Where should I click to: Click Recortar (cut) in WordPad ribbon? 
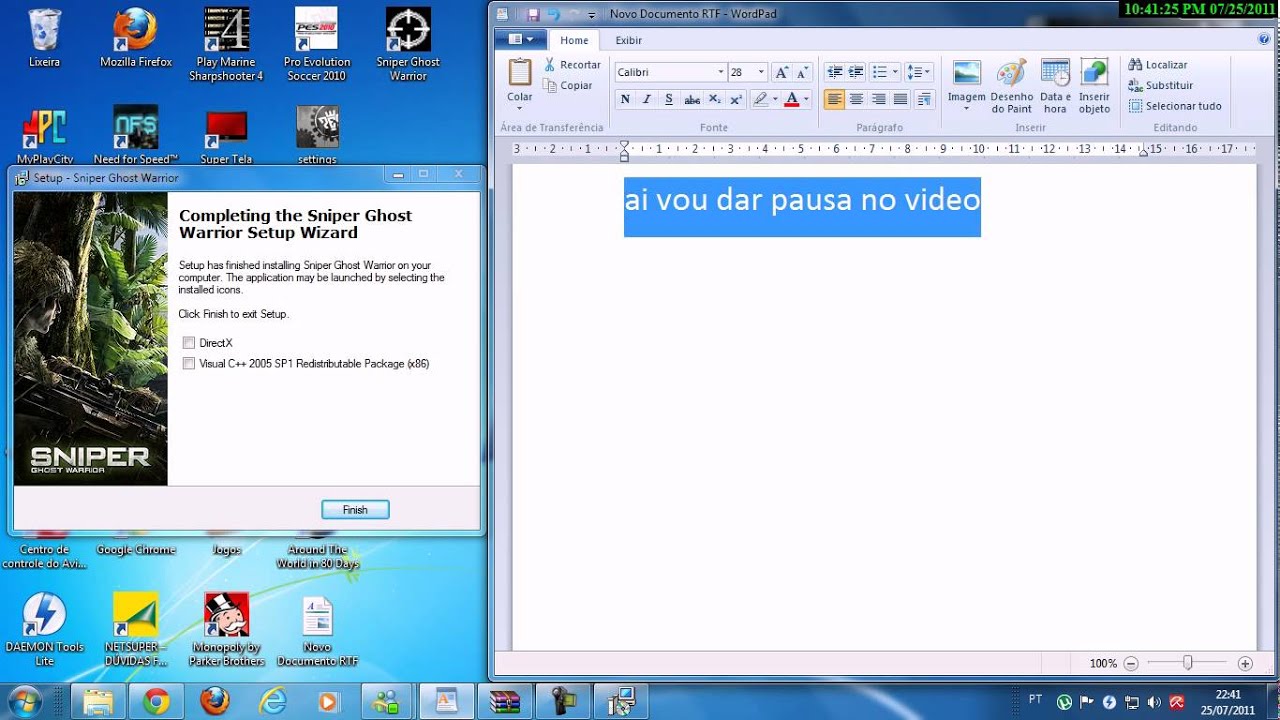(572, 65)
